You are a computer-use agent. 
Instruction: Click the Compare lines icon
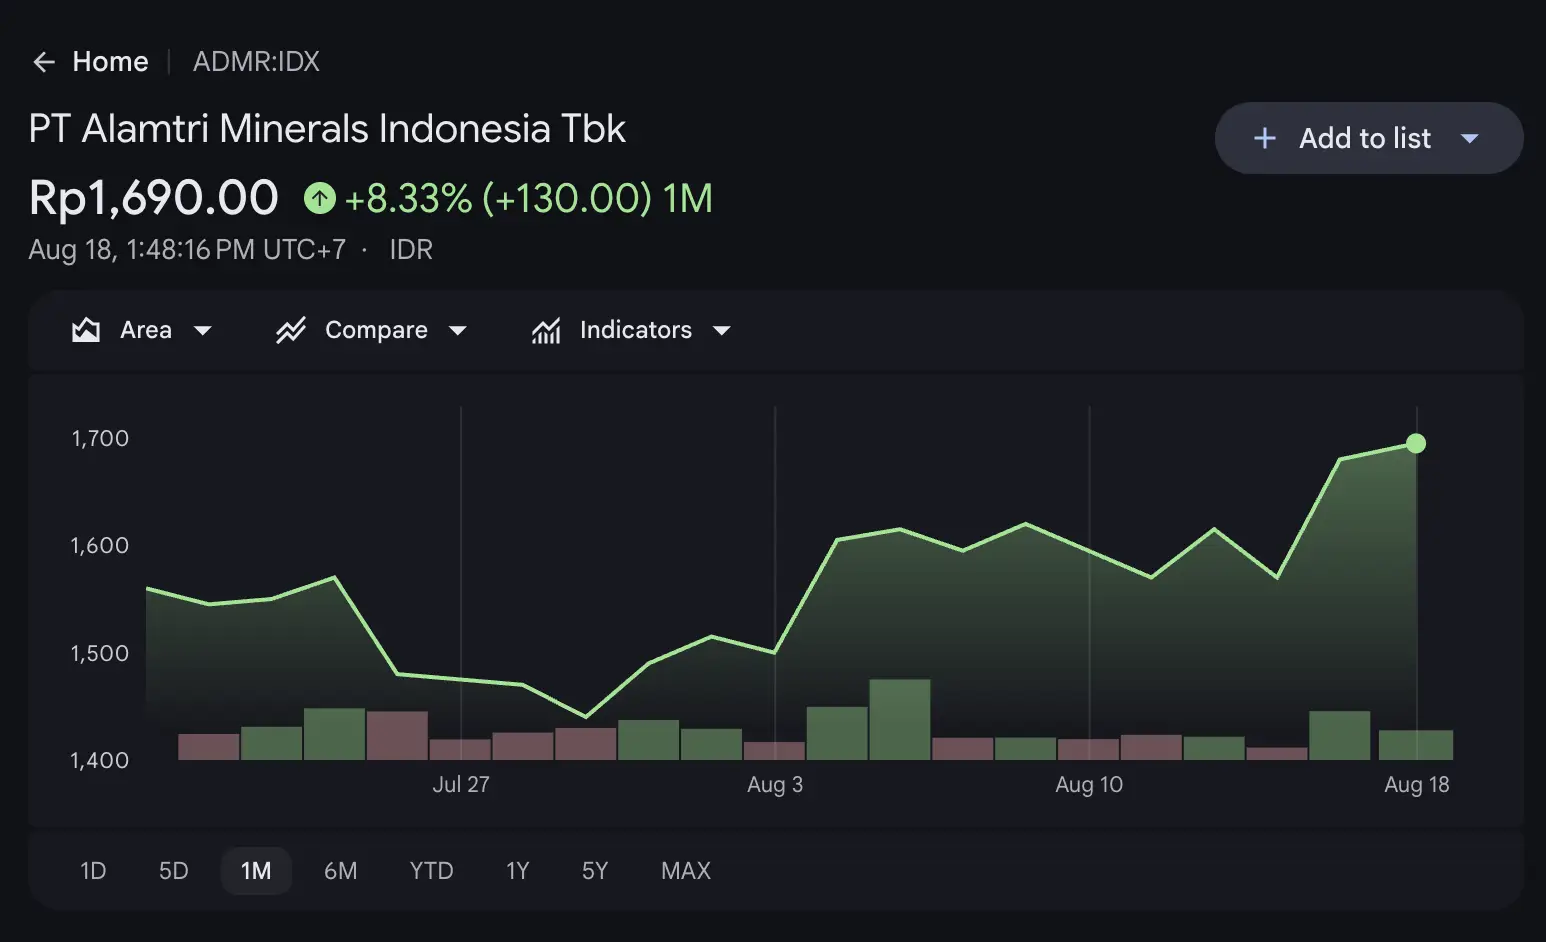pyautogui.click(x=291, y=330)
